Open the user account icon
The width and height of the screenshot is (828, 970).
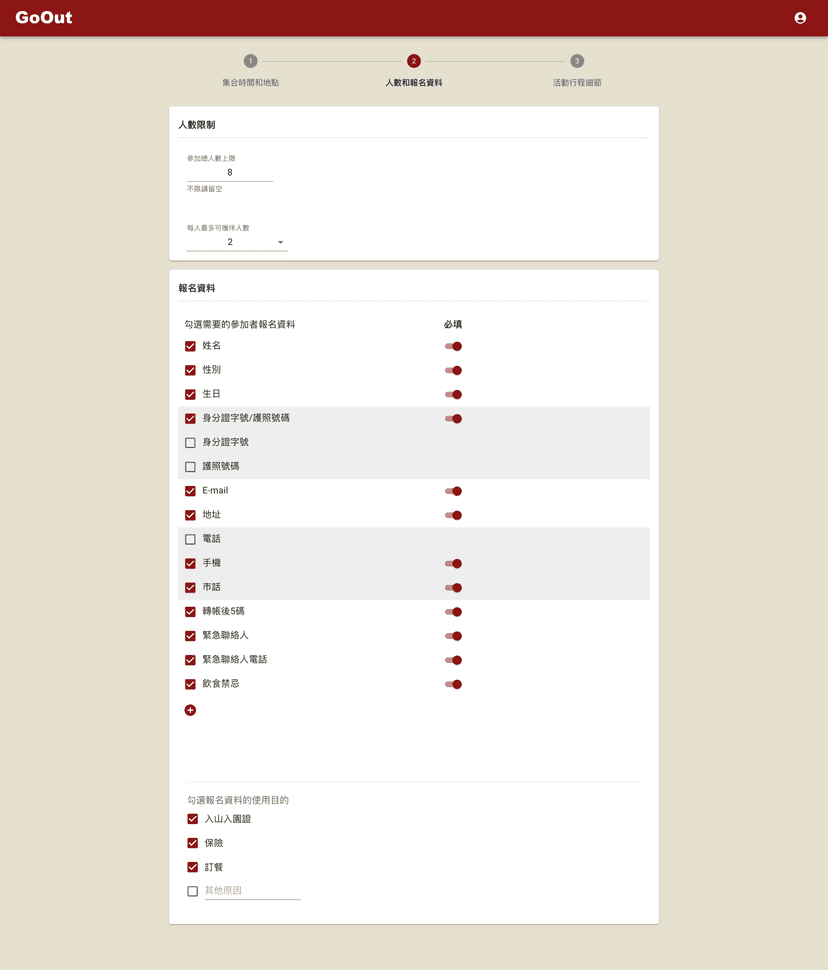(800, 18)
